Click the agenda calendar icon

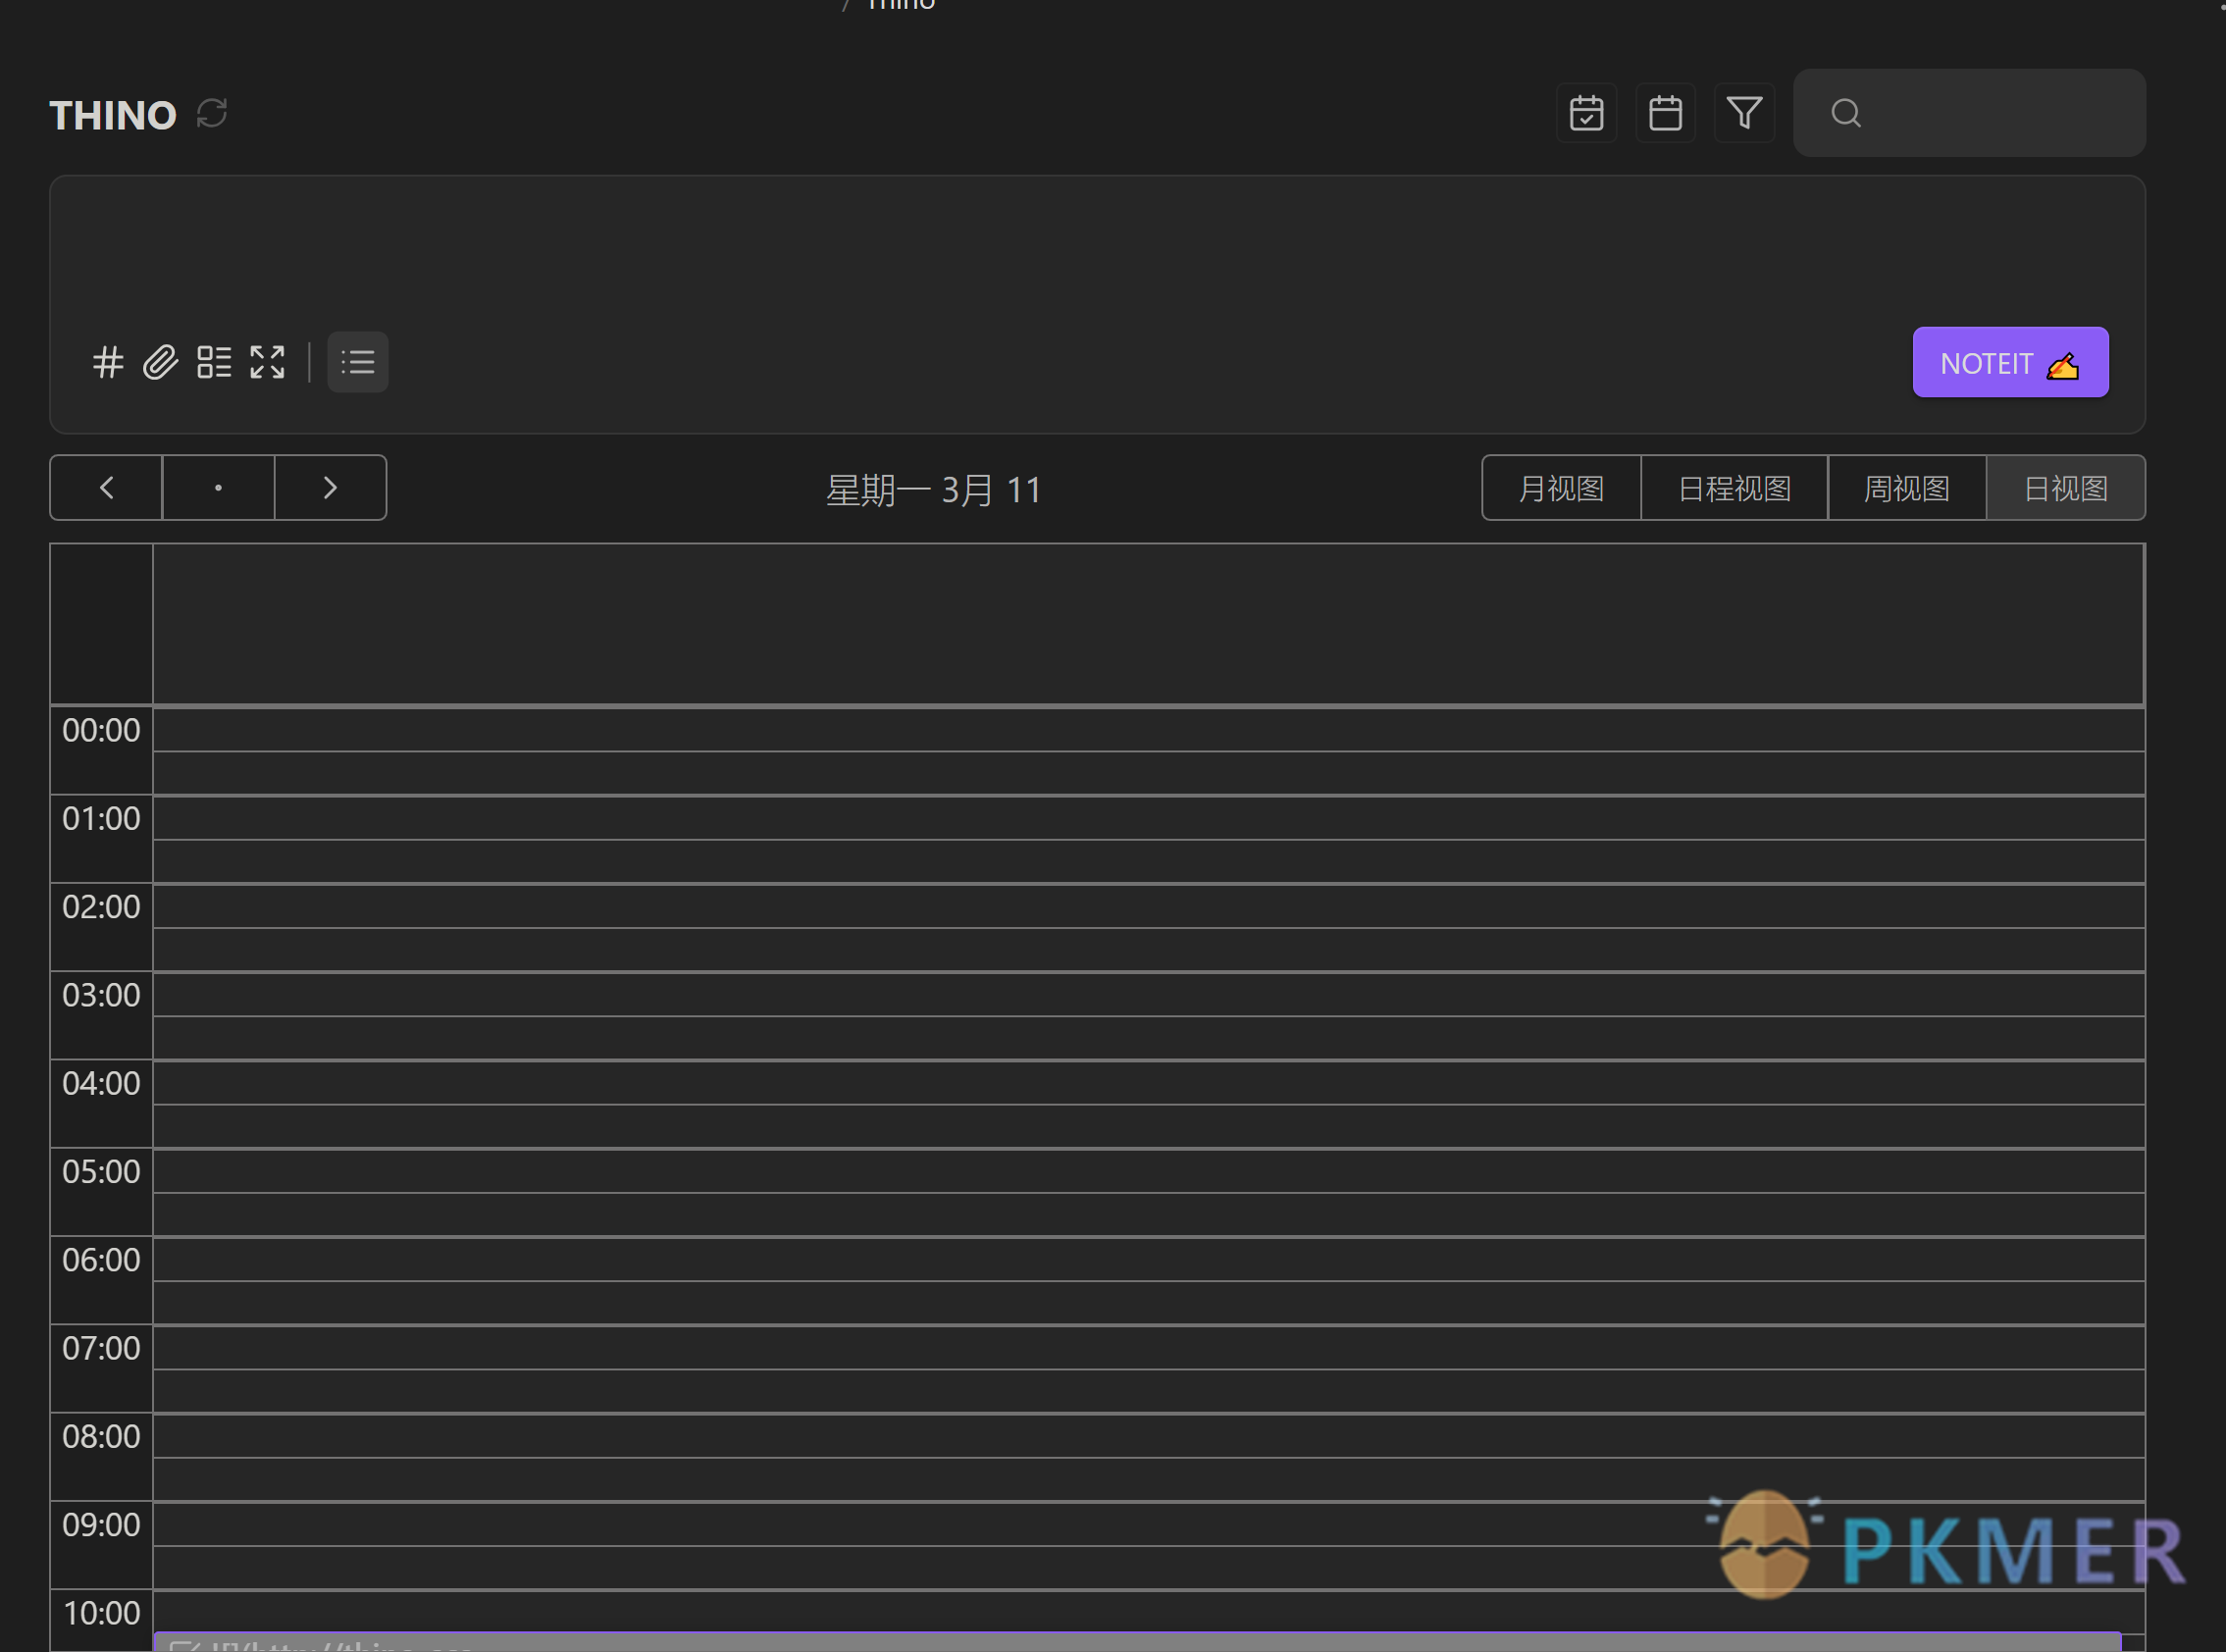coord(1585,113)
